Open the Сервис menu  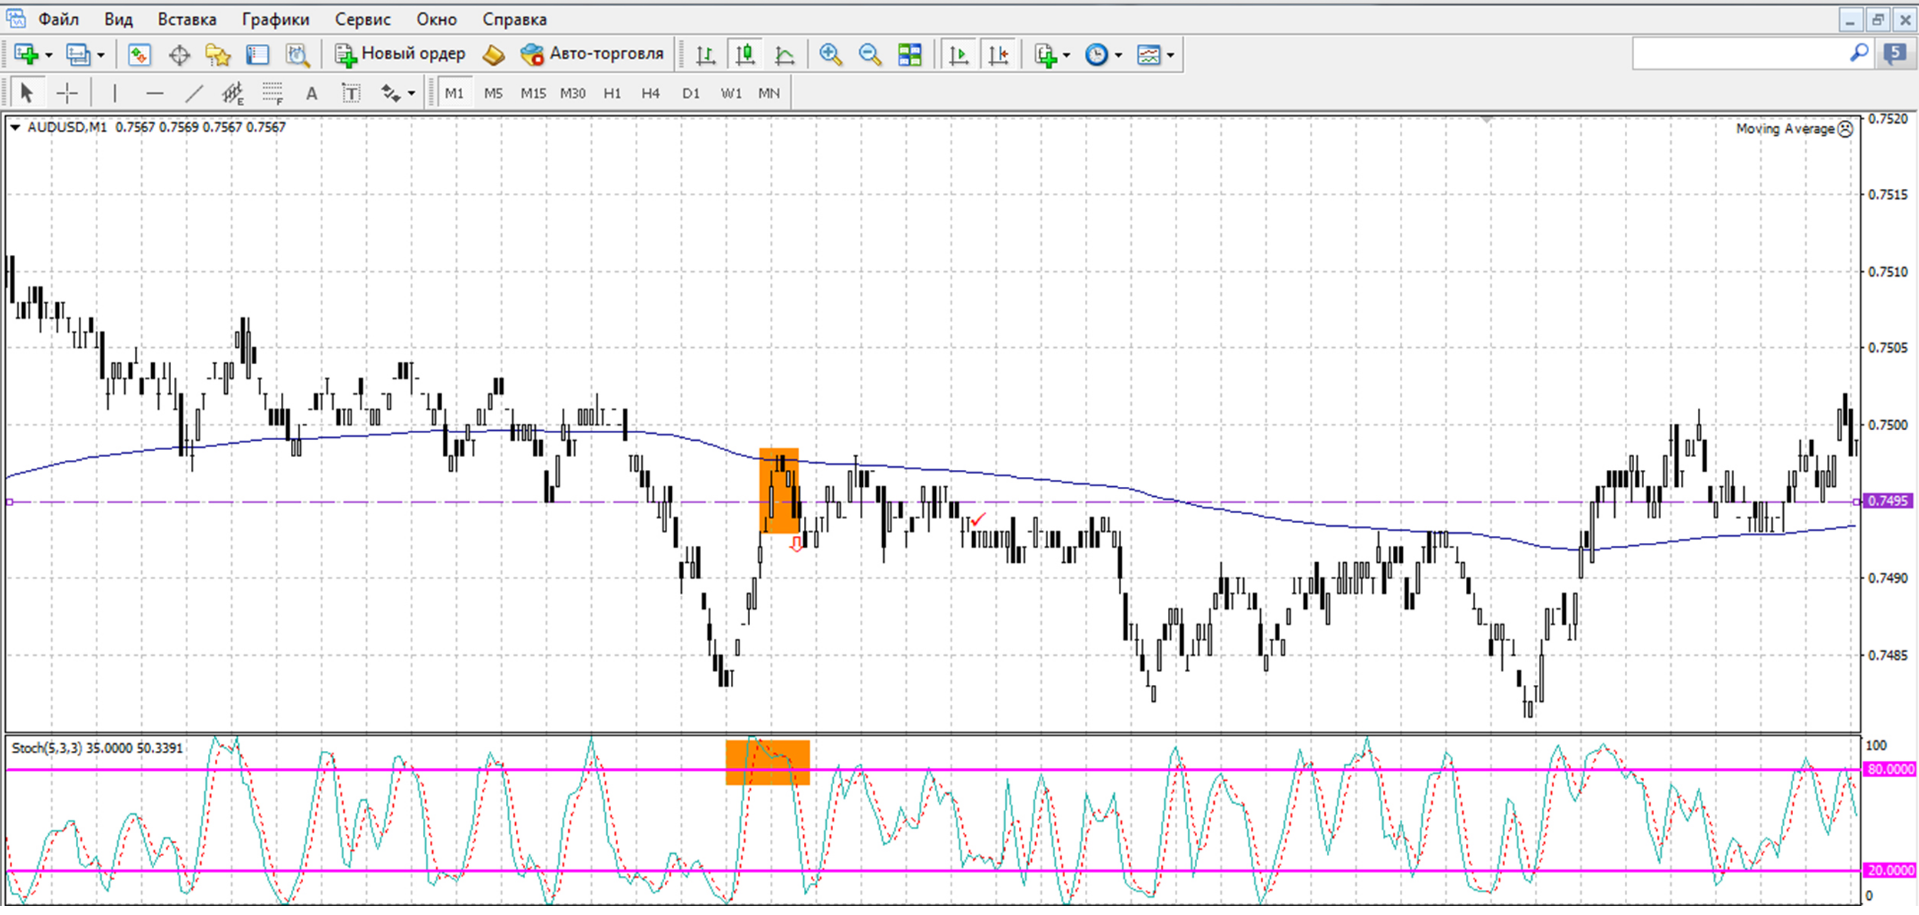pos(362,19)
